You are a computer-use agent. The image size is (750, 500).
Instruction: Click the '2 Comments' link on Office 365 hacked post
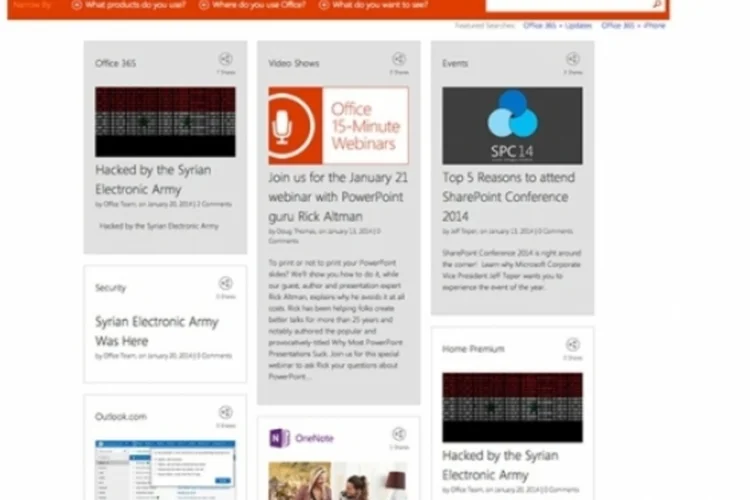click(214, 204)
